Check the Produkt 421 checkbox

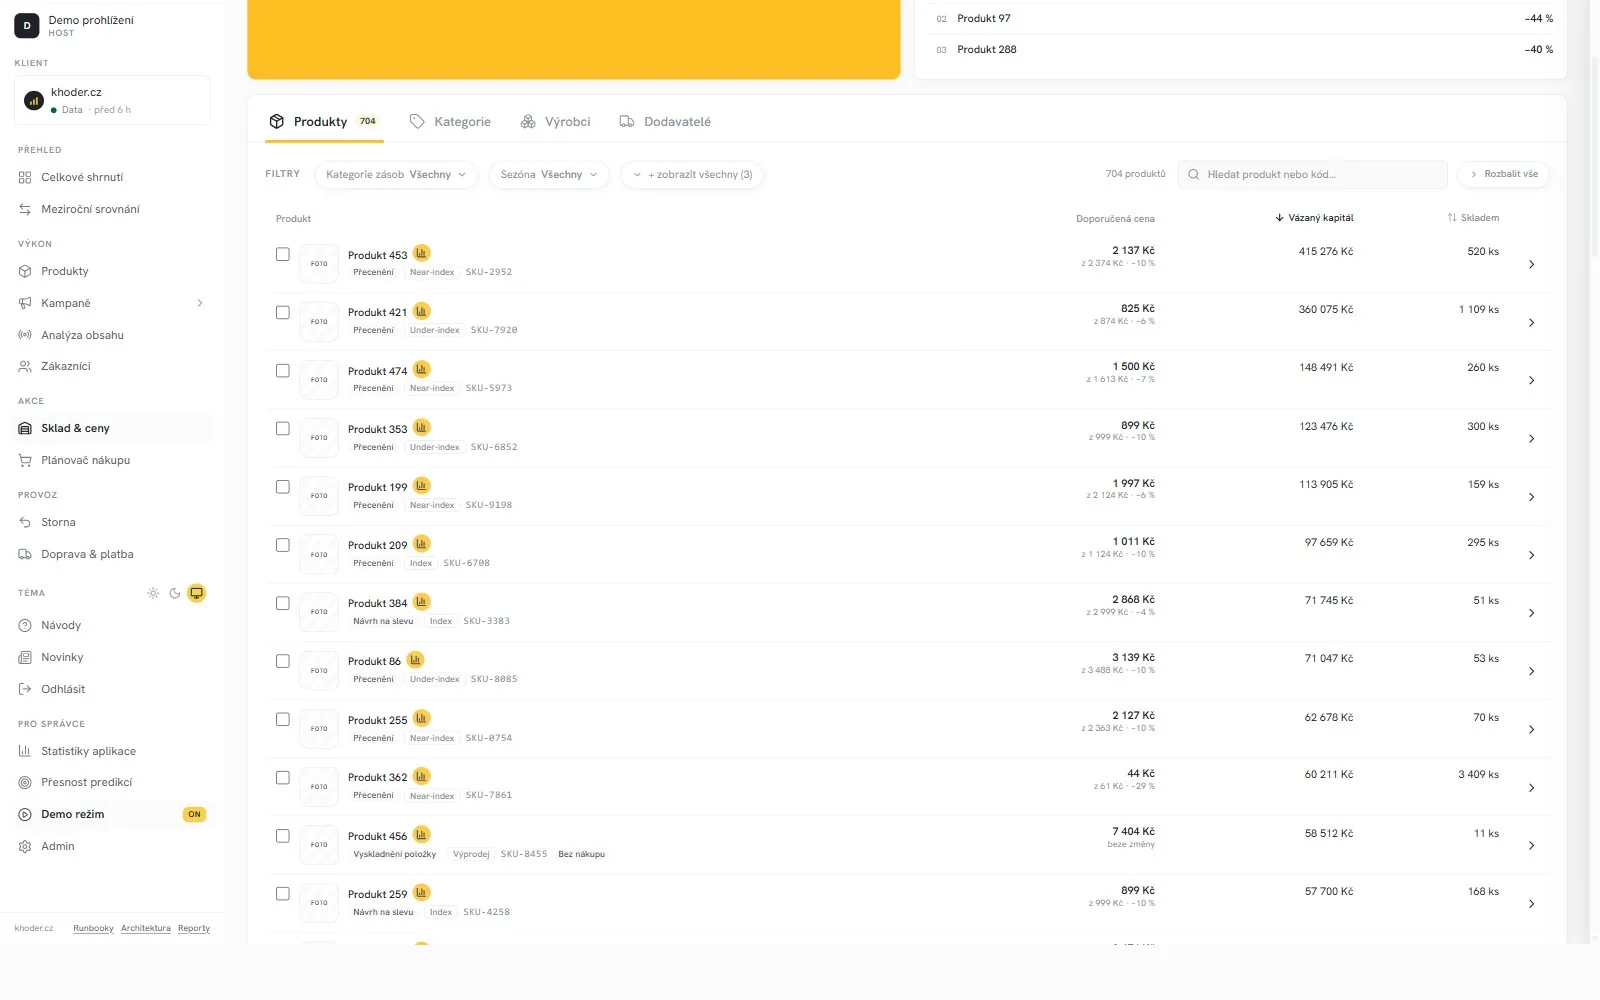click(x=283, y=312)
